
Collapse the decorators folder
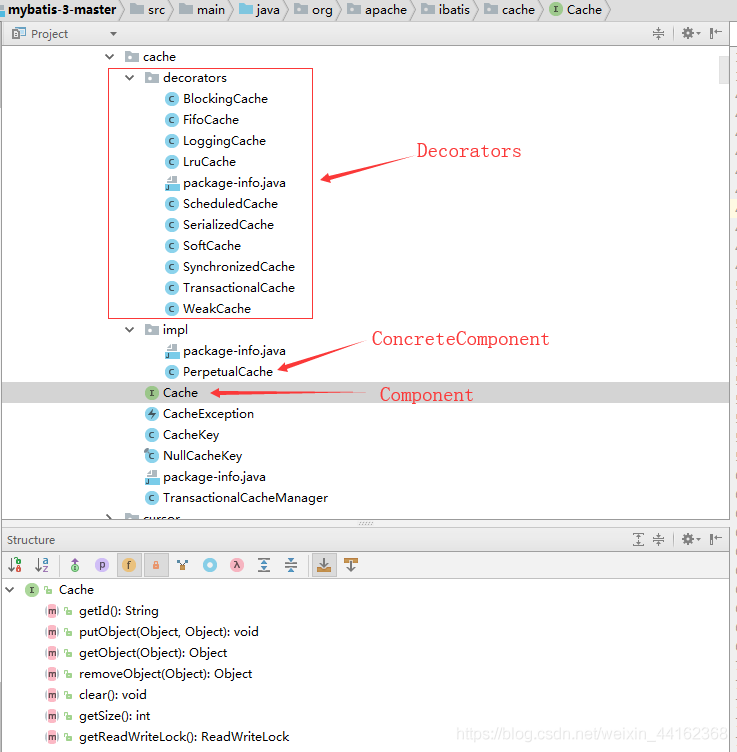click(x=129, y=78)
